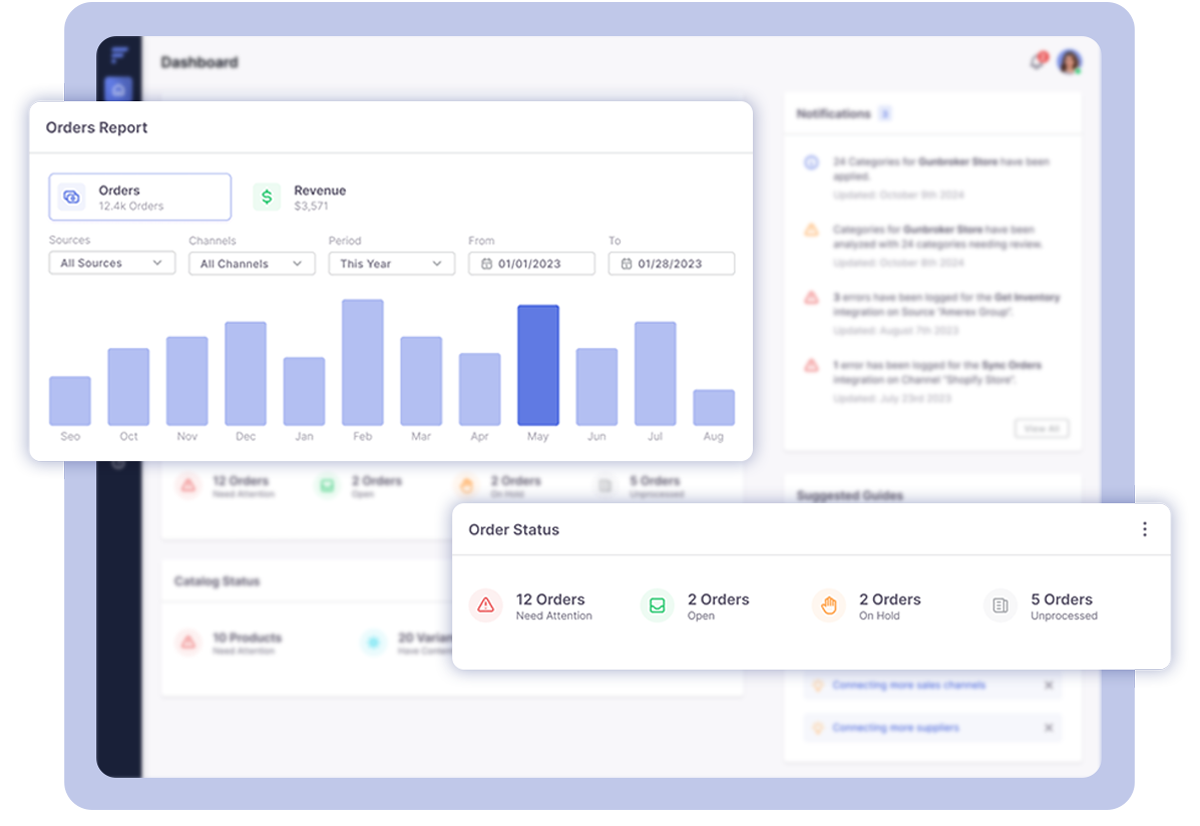Click the home icon in the sidebar
The image size is (1200, 826).
pos(119,90)
